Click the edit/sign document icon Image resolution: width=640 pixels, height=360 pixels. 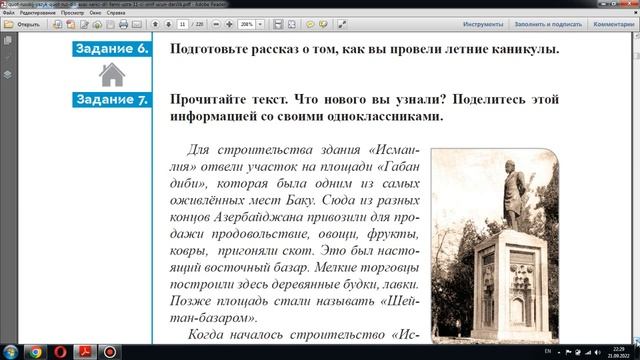tap(84, 24)
